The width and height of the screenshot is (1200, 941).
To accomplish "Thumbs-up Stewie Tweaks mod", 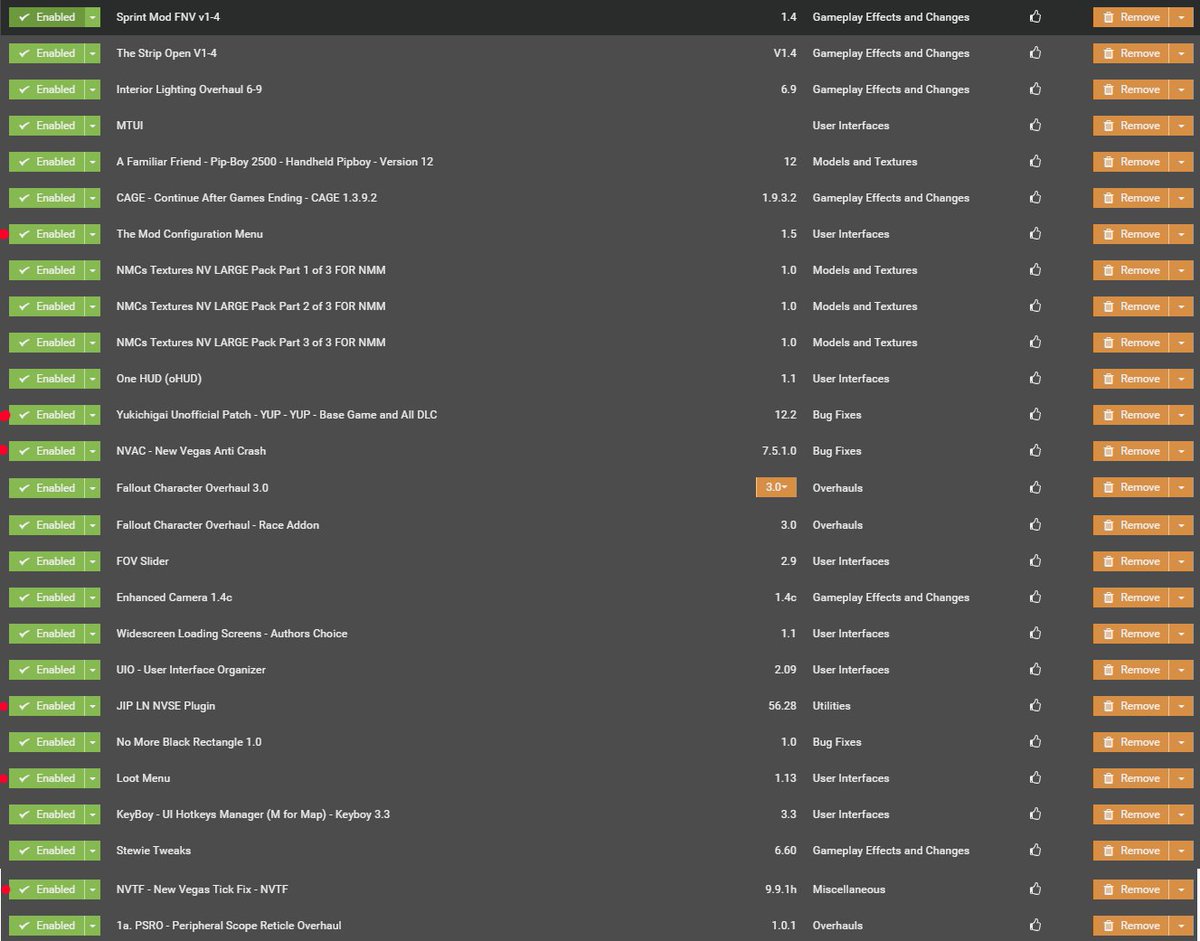I will coord(1035,850).
